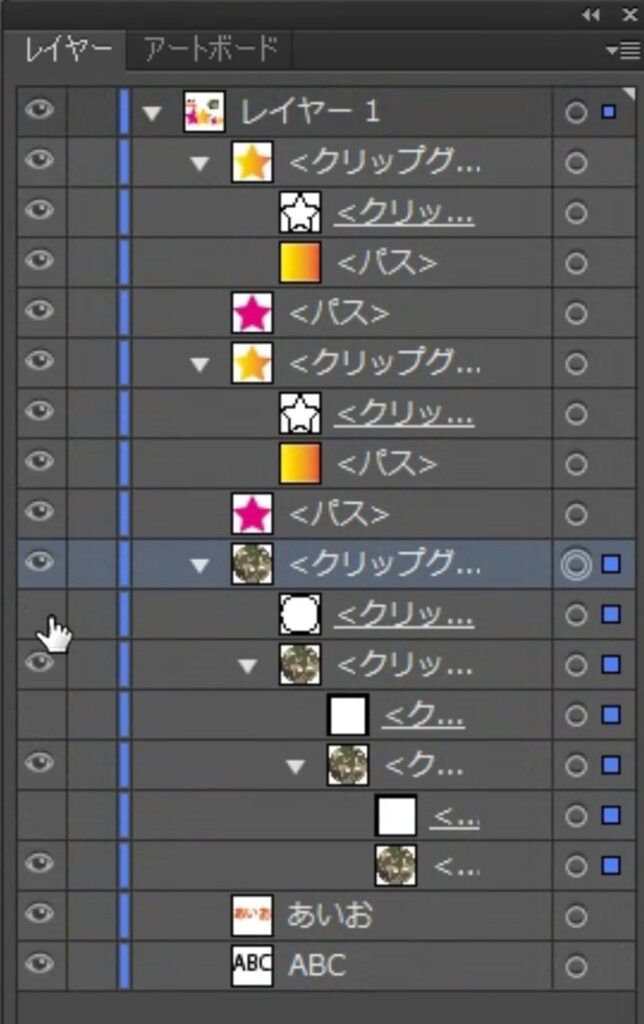Click the blue selection square for レイヤー 1
Screen dimensions: 644x1024
coord(608,112)
